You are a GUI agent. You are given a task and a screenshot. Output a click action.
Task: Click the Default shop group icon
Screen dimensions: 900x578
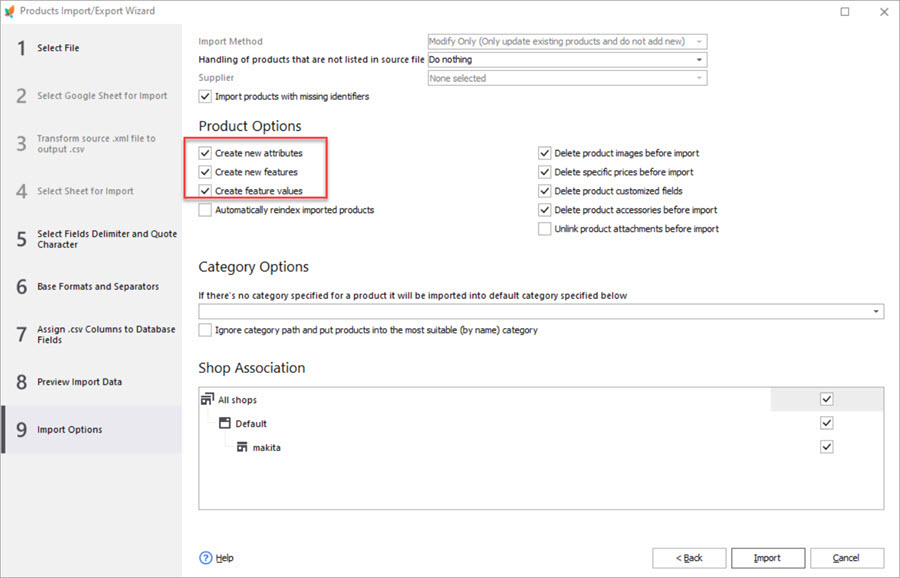coord(225,424)
